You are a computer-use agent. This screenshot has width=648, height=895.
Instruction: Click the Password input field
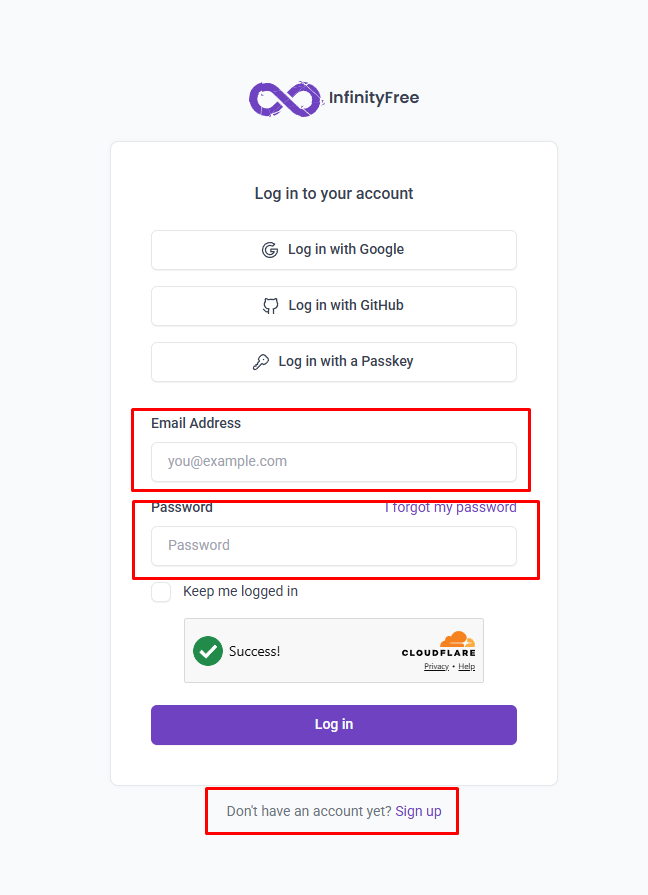[333, 546]
